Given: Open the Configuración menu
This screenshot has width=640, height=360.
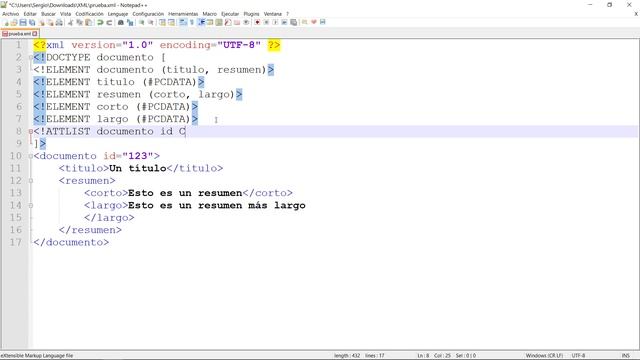Looking at the screenshot, I should point(148,14).
